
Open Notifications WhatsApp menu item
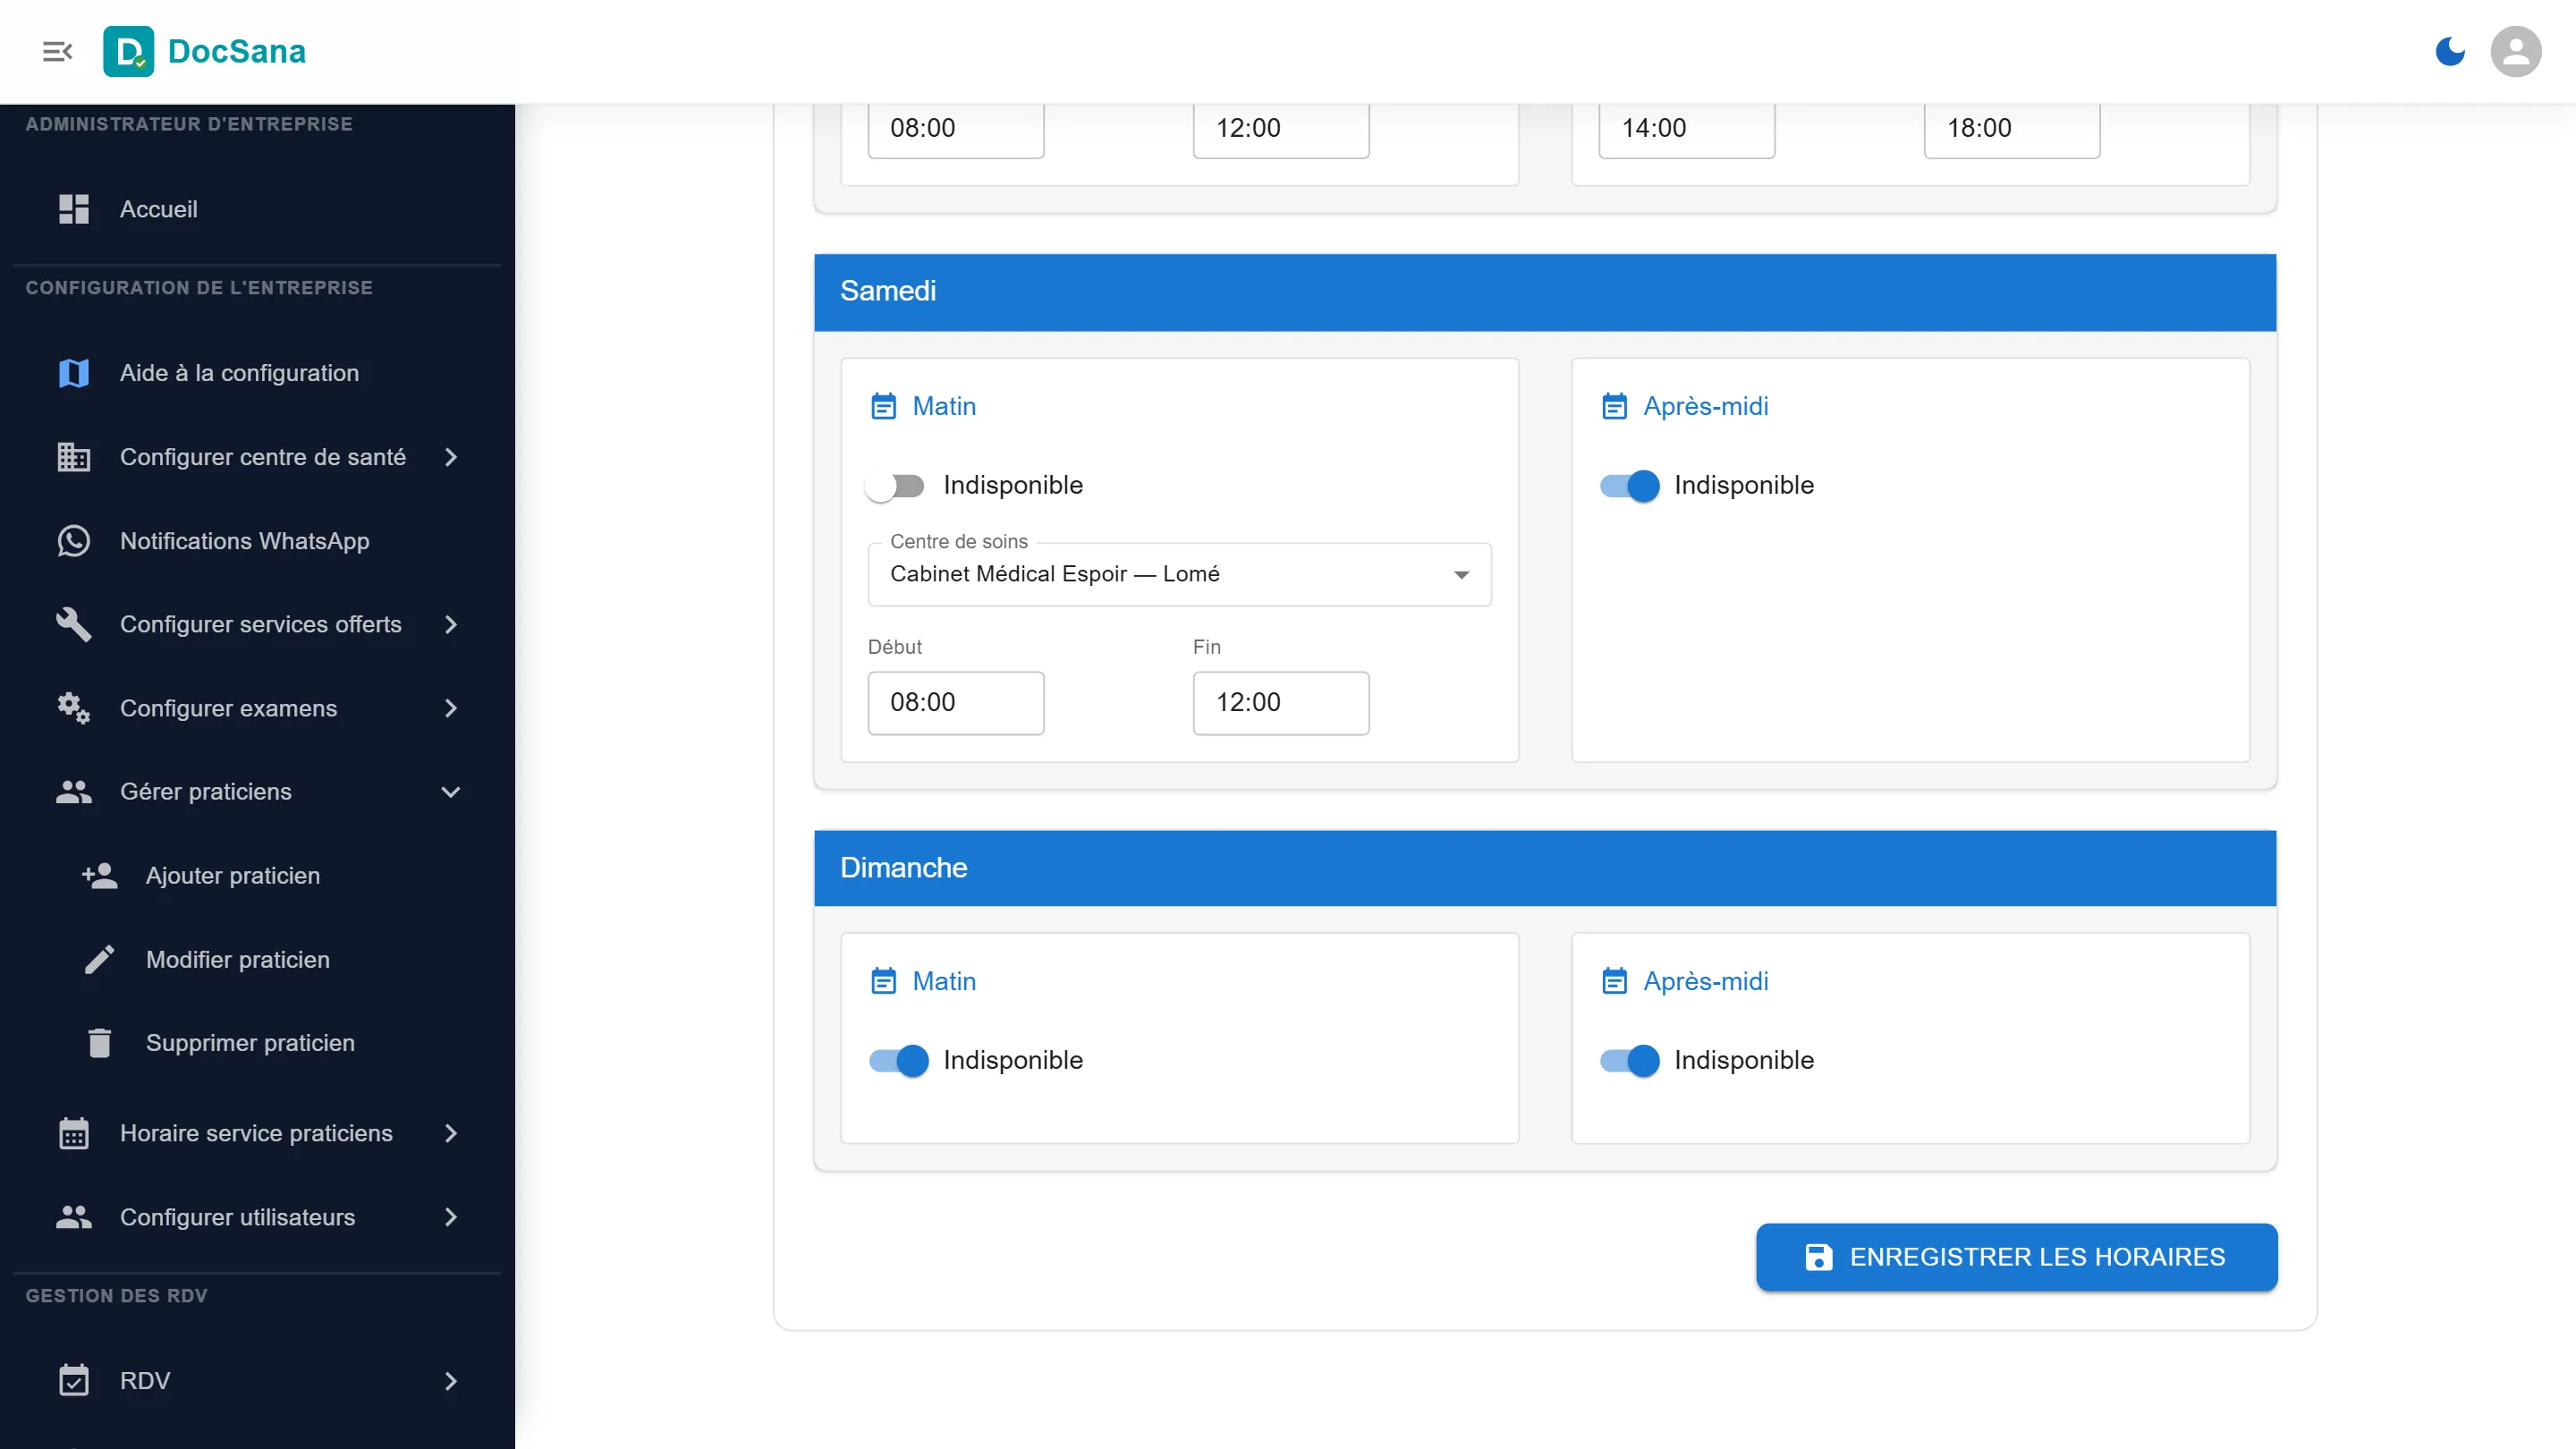[257, 541]
